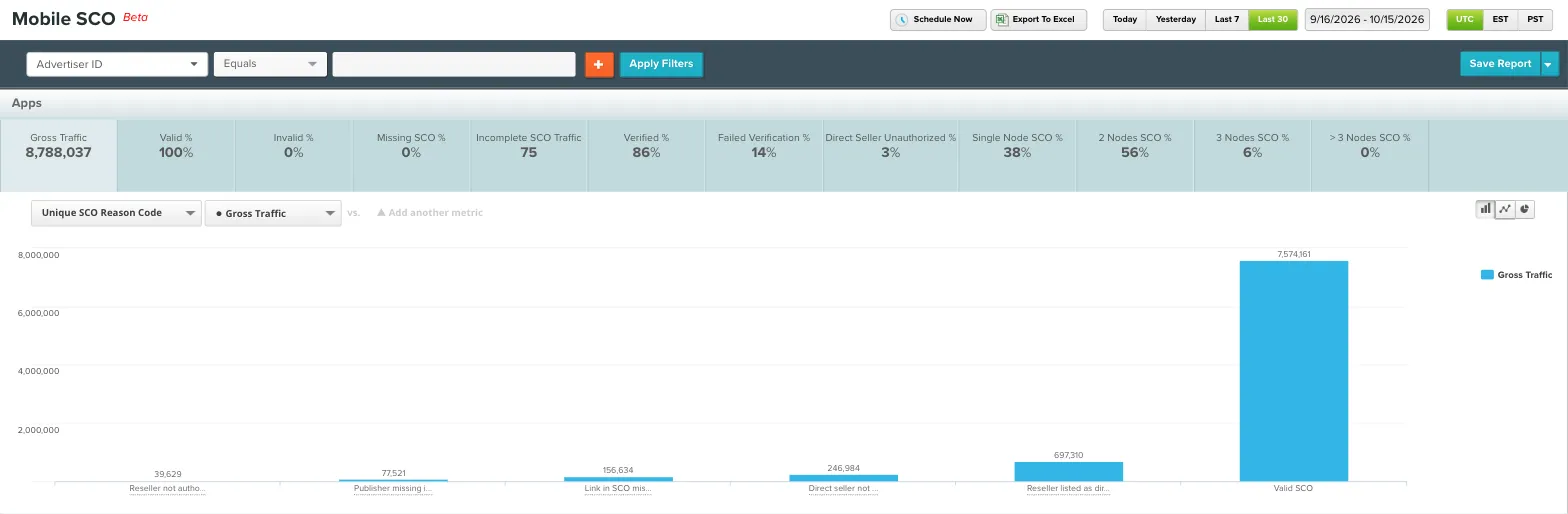Select the Valid % metric tab
This screenshot has width=1568, height=514.
pyautogui.click(x=176, y=155)
